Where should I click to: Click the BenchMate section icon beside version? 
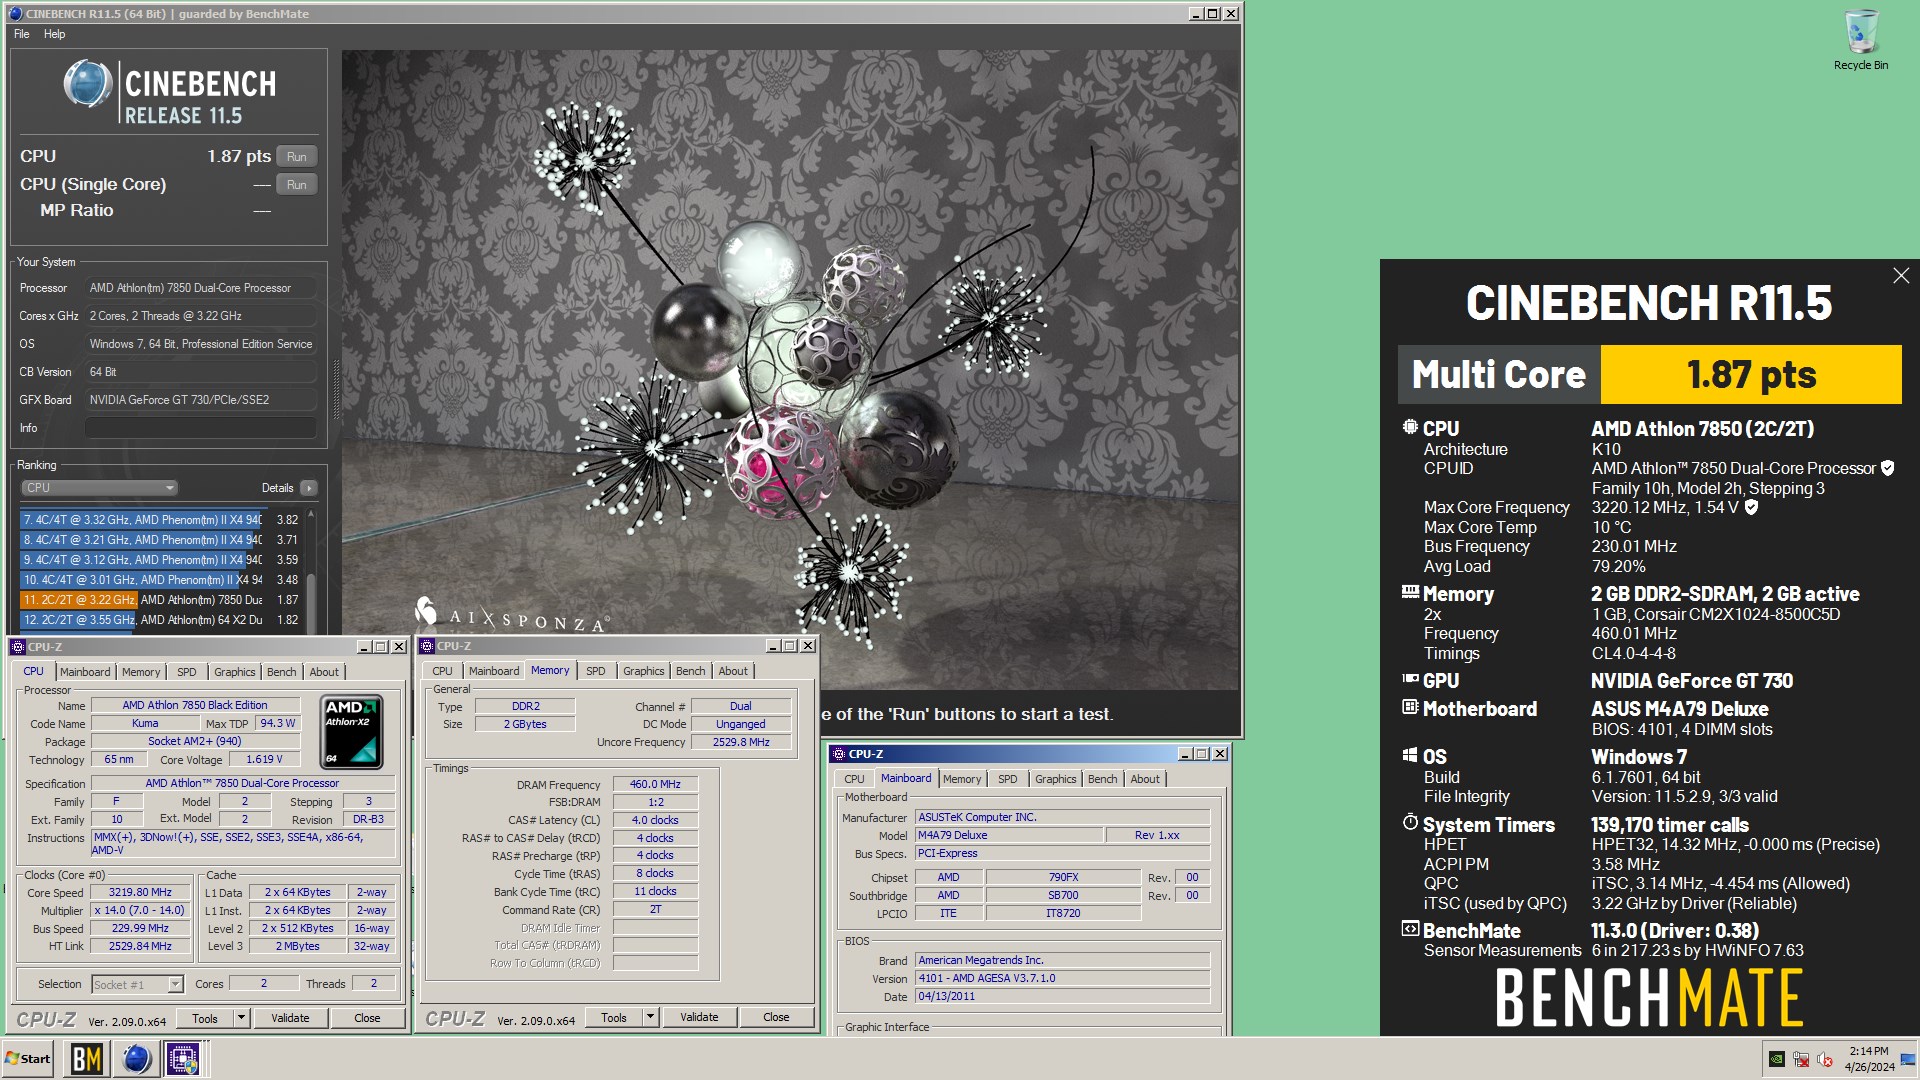tap(1410, 929)
